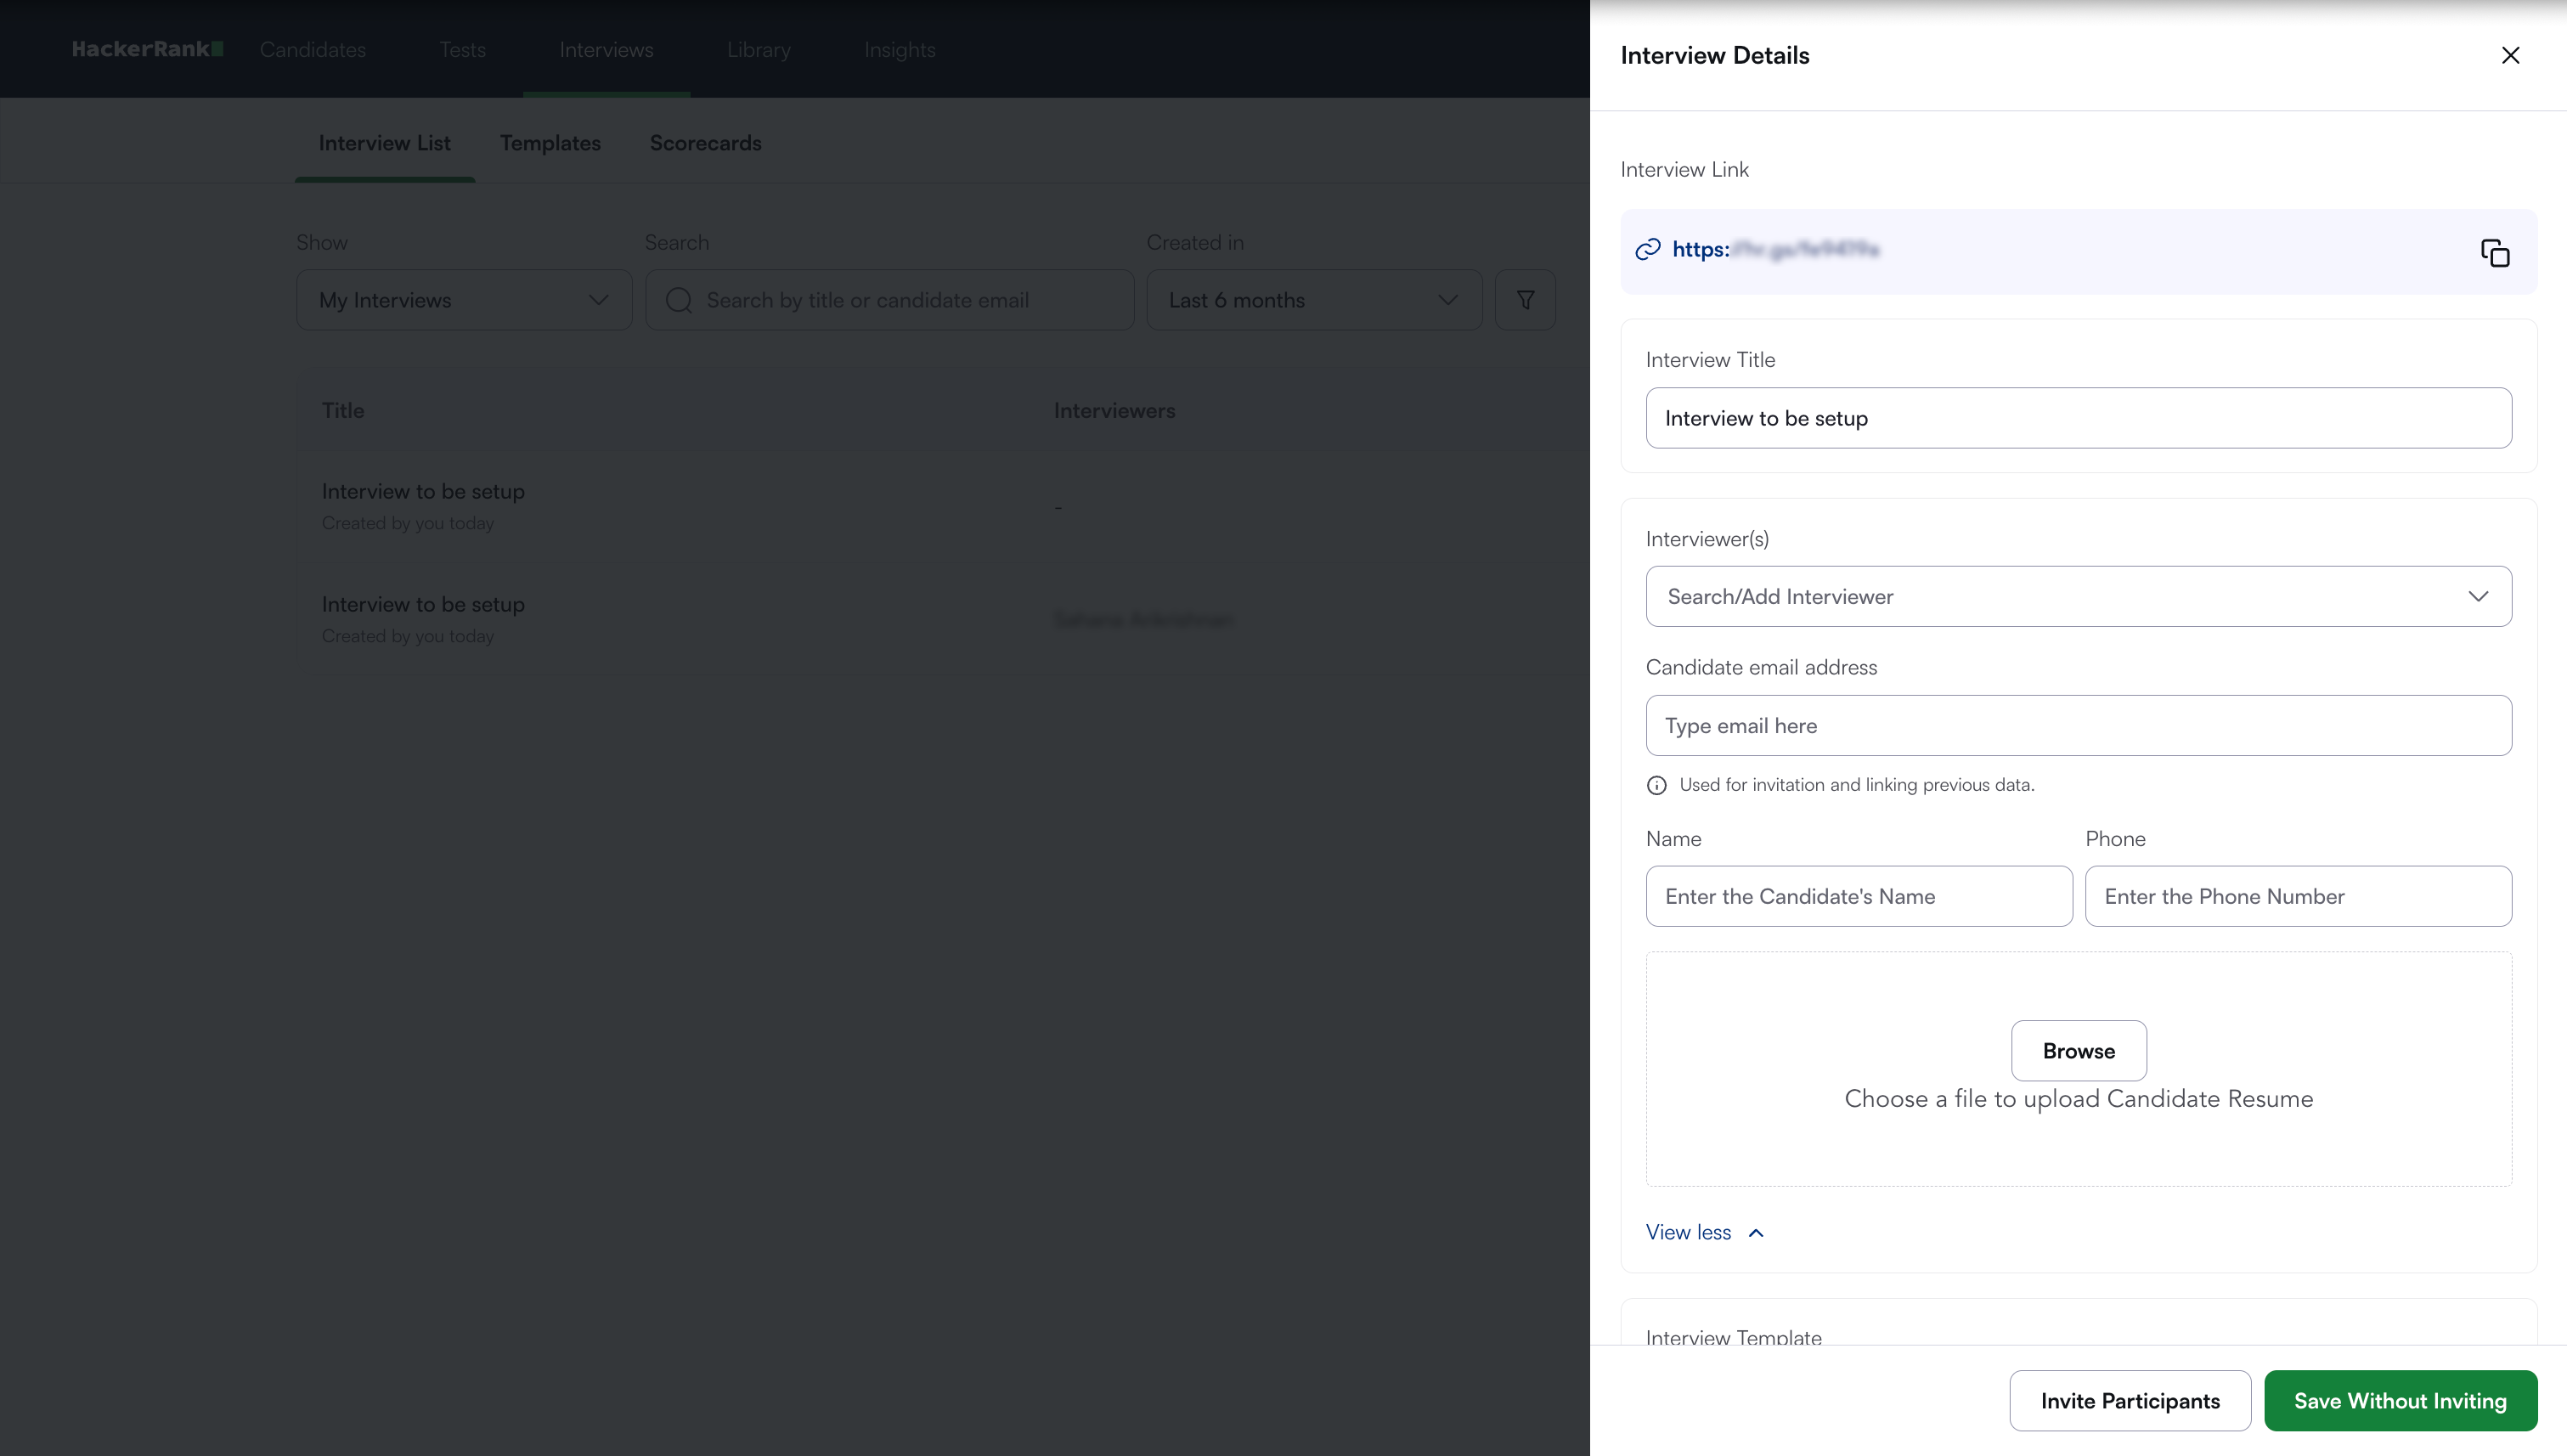Open the Last 6 months dropdown
The height and width of the screenshot is (1456, 2567).
tap(1313, 300)
